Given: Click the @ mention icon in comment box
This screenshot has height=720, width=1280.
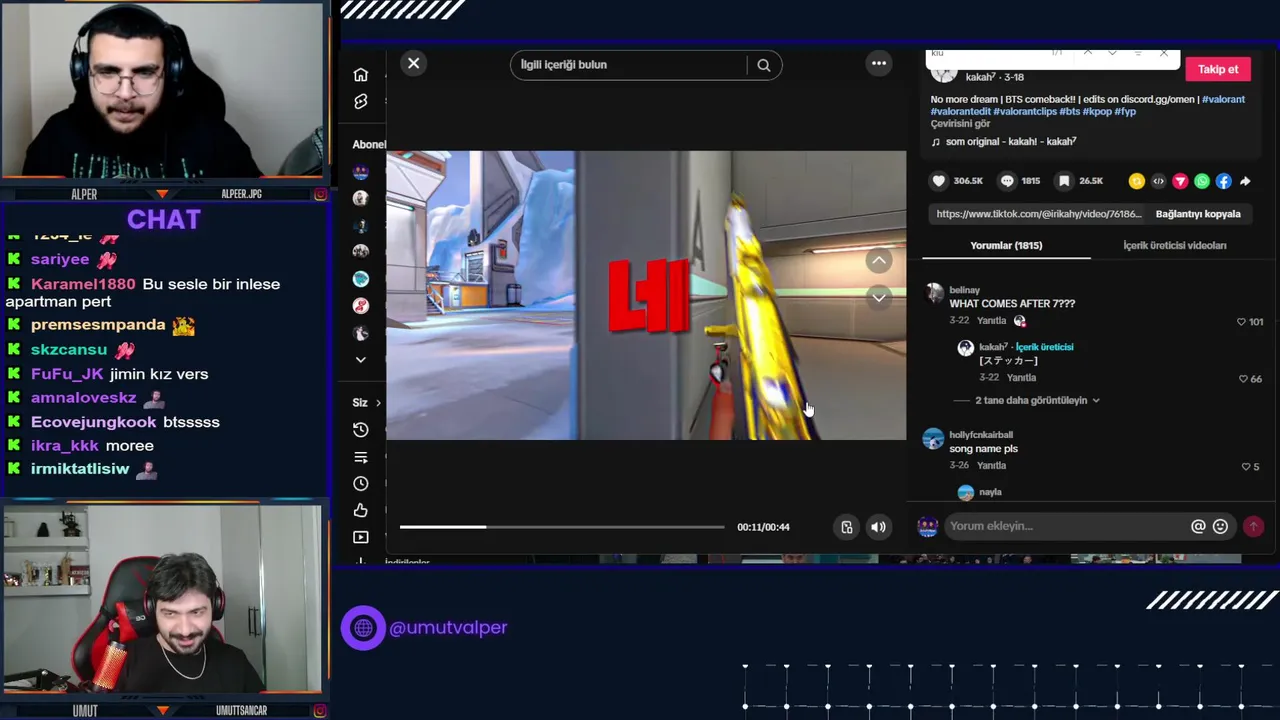Looking at the screenshot, I should click(1198, 526).
